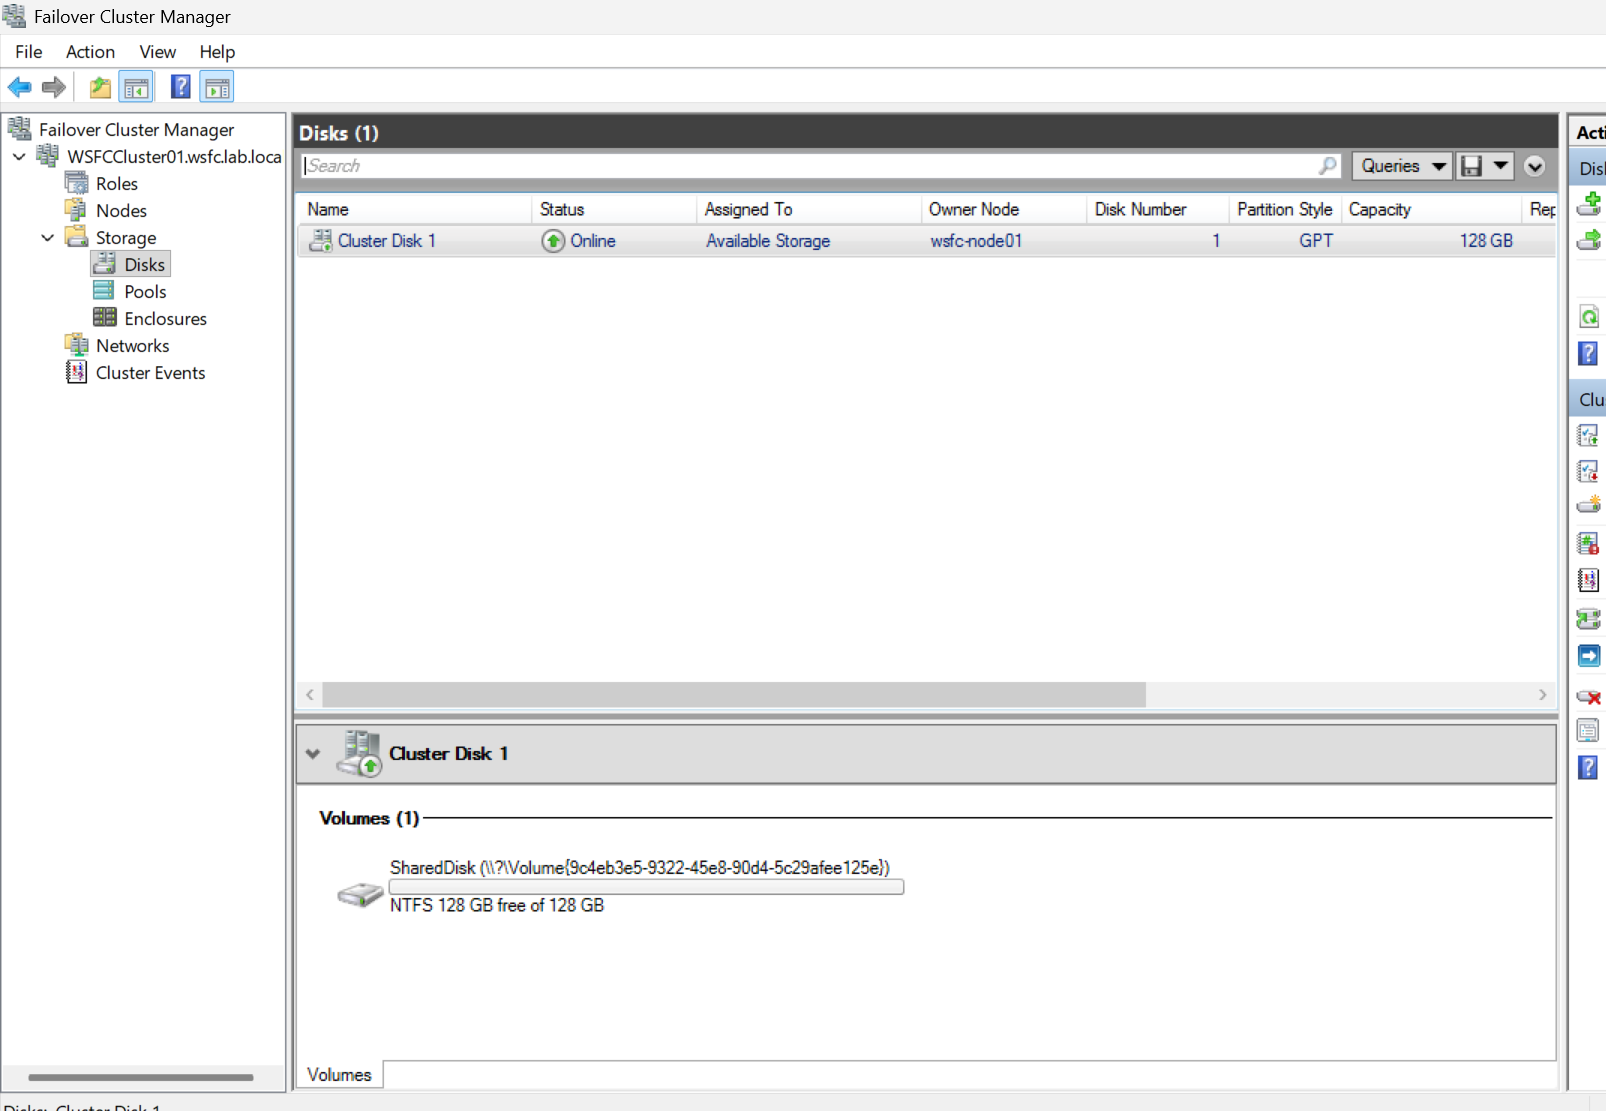
Task: Click the grayed forward navigation arrow
Action: click(x=54, y=87)
